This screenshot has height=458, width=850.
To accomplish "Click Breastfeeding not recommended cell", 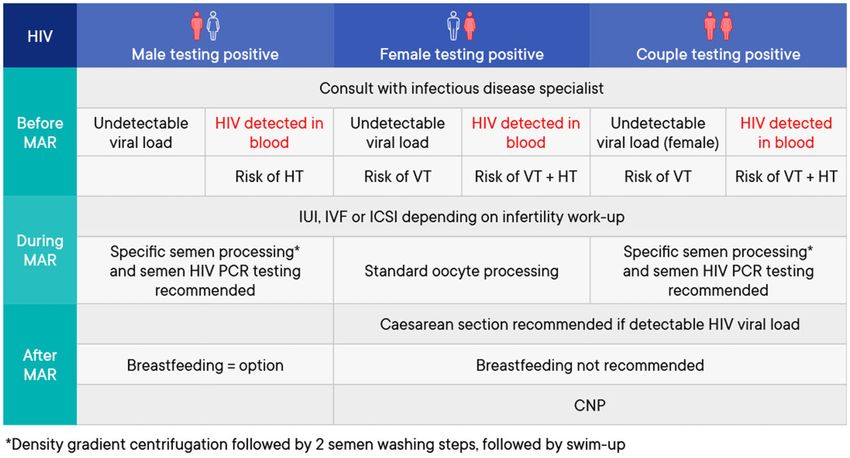I will pos(590,365).
